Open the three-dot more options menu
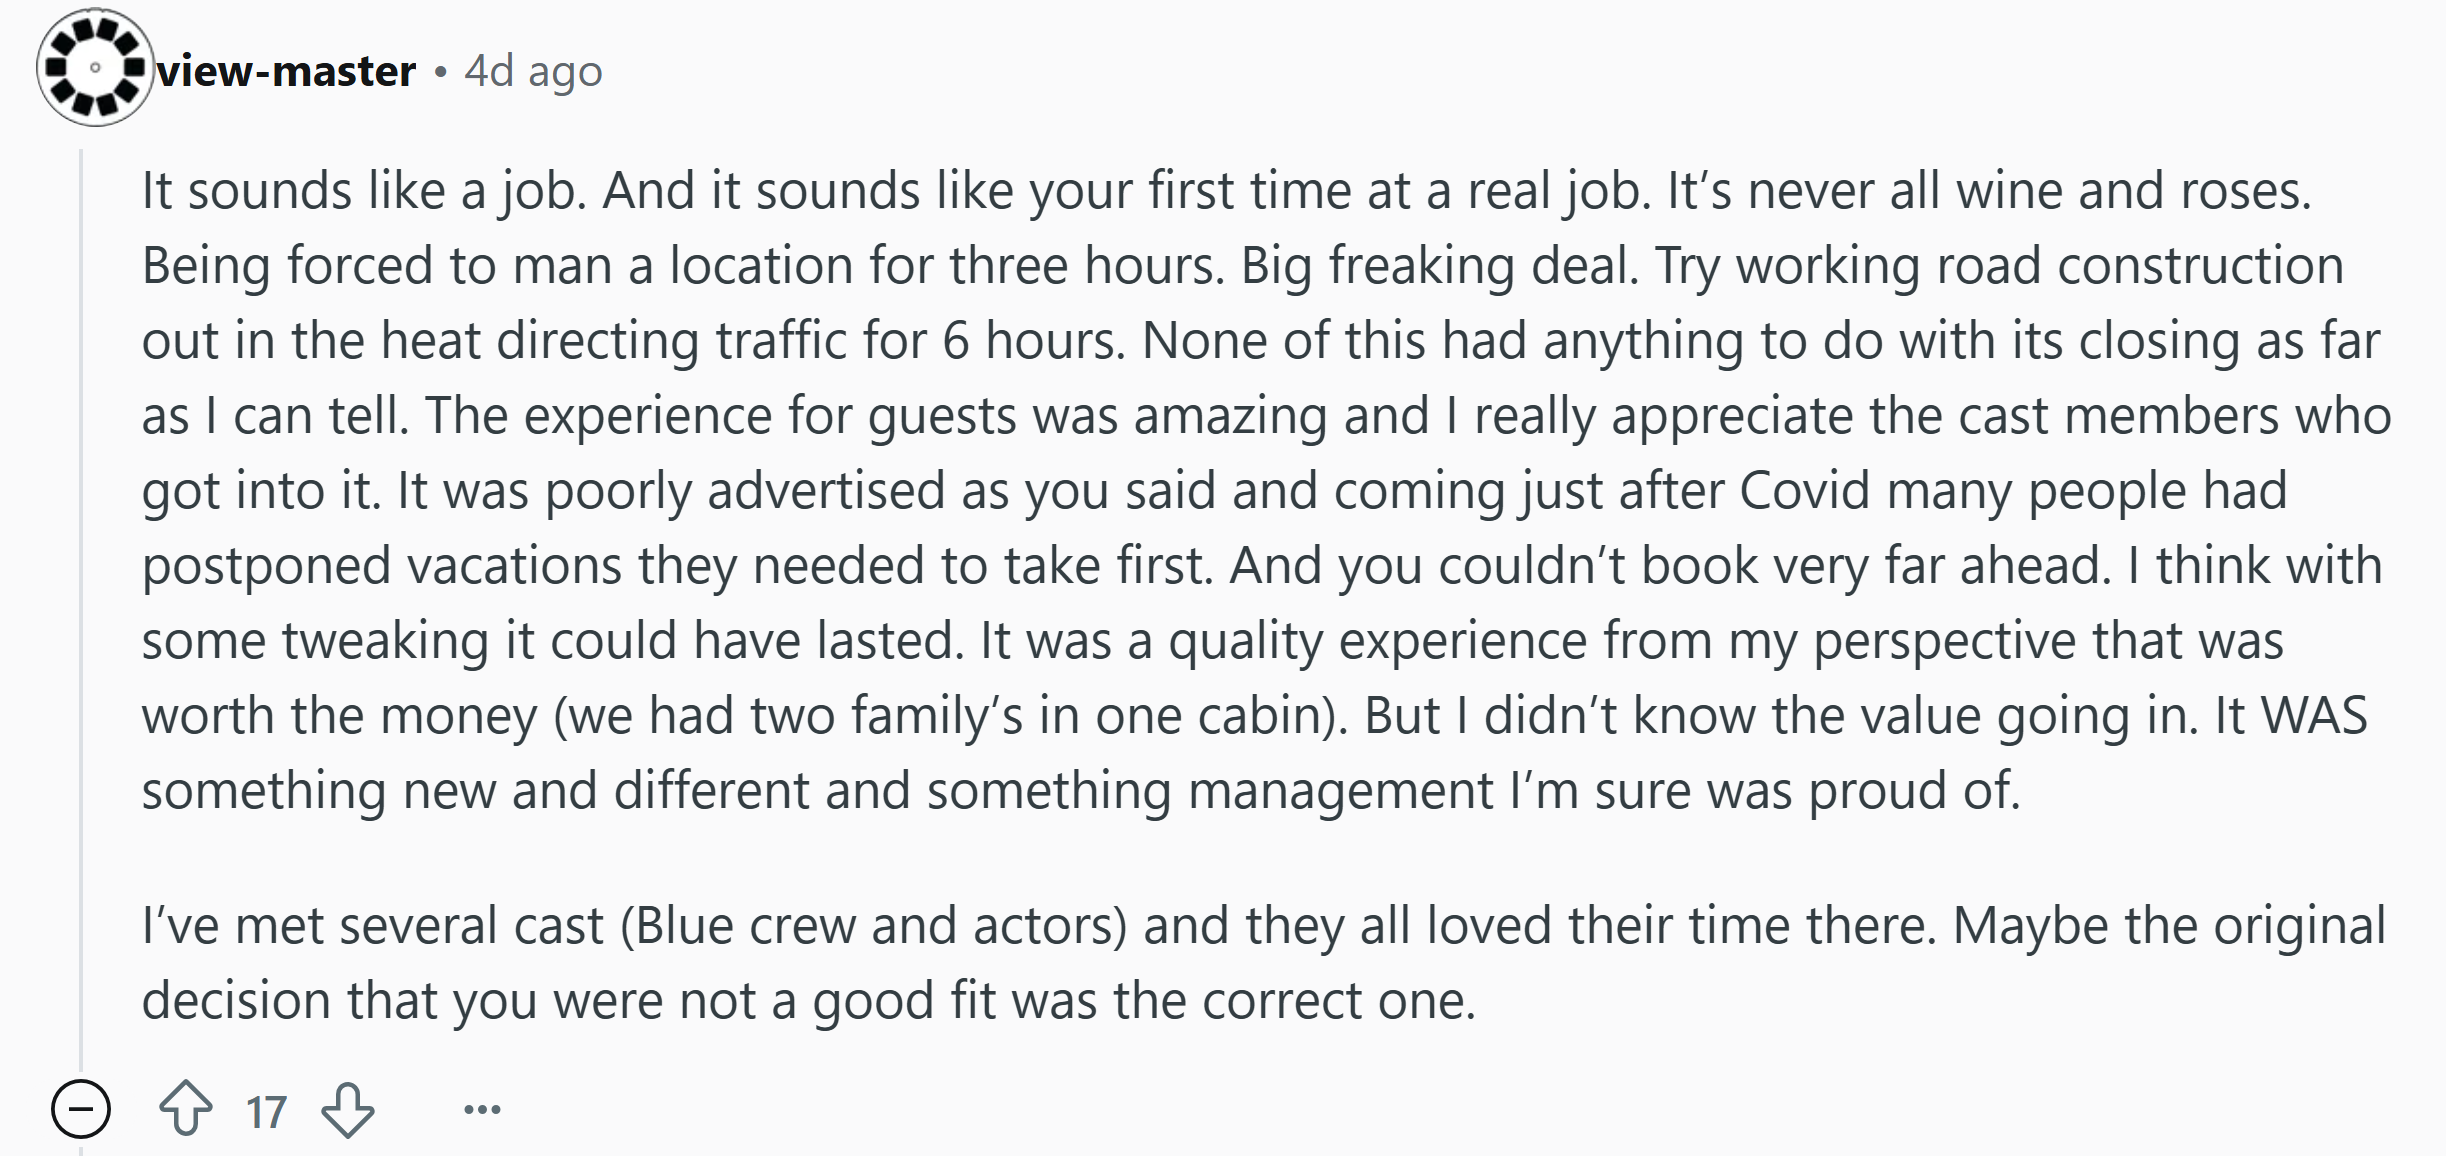Screen dimensions: 2446x1156 pyautogui.click(x=482, y=1109)
